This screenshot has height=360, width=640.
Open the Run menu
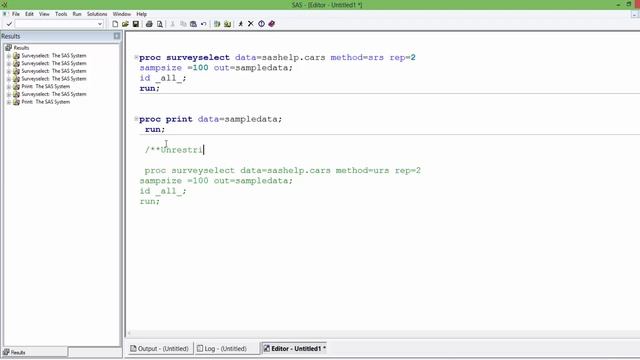(77, 14)
